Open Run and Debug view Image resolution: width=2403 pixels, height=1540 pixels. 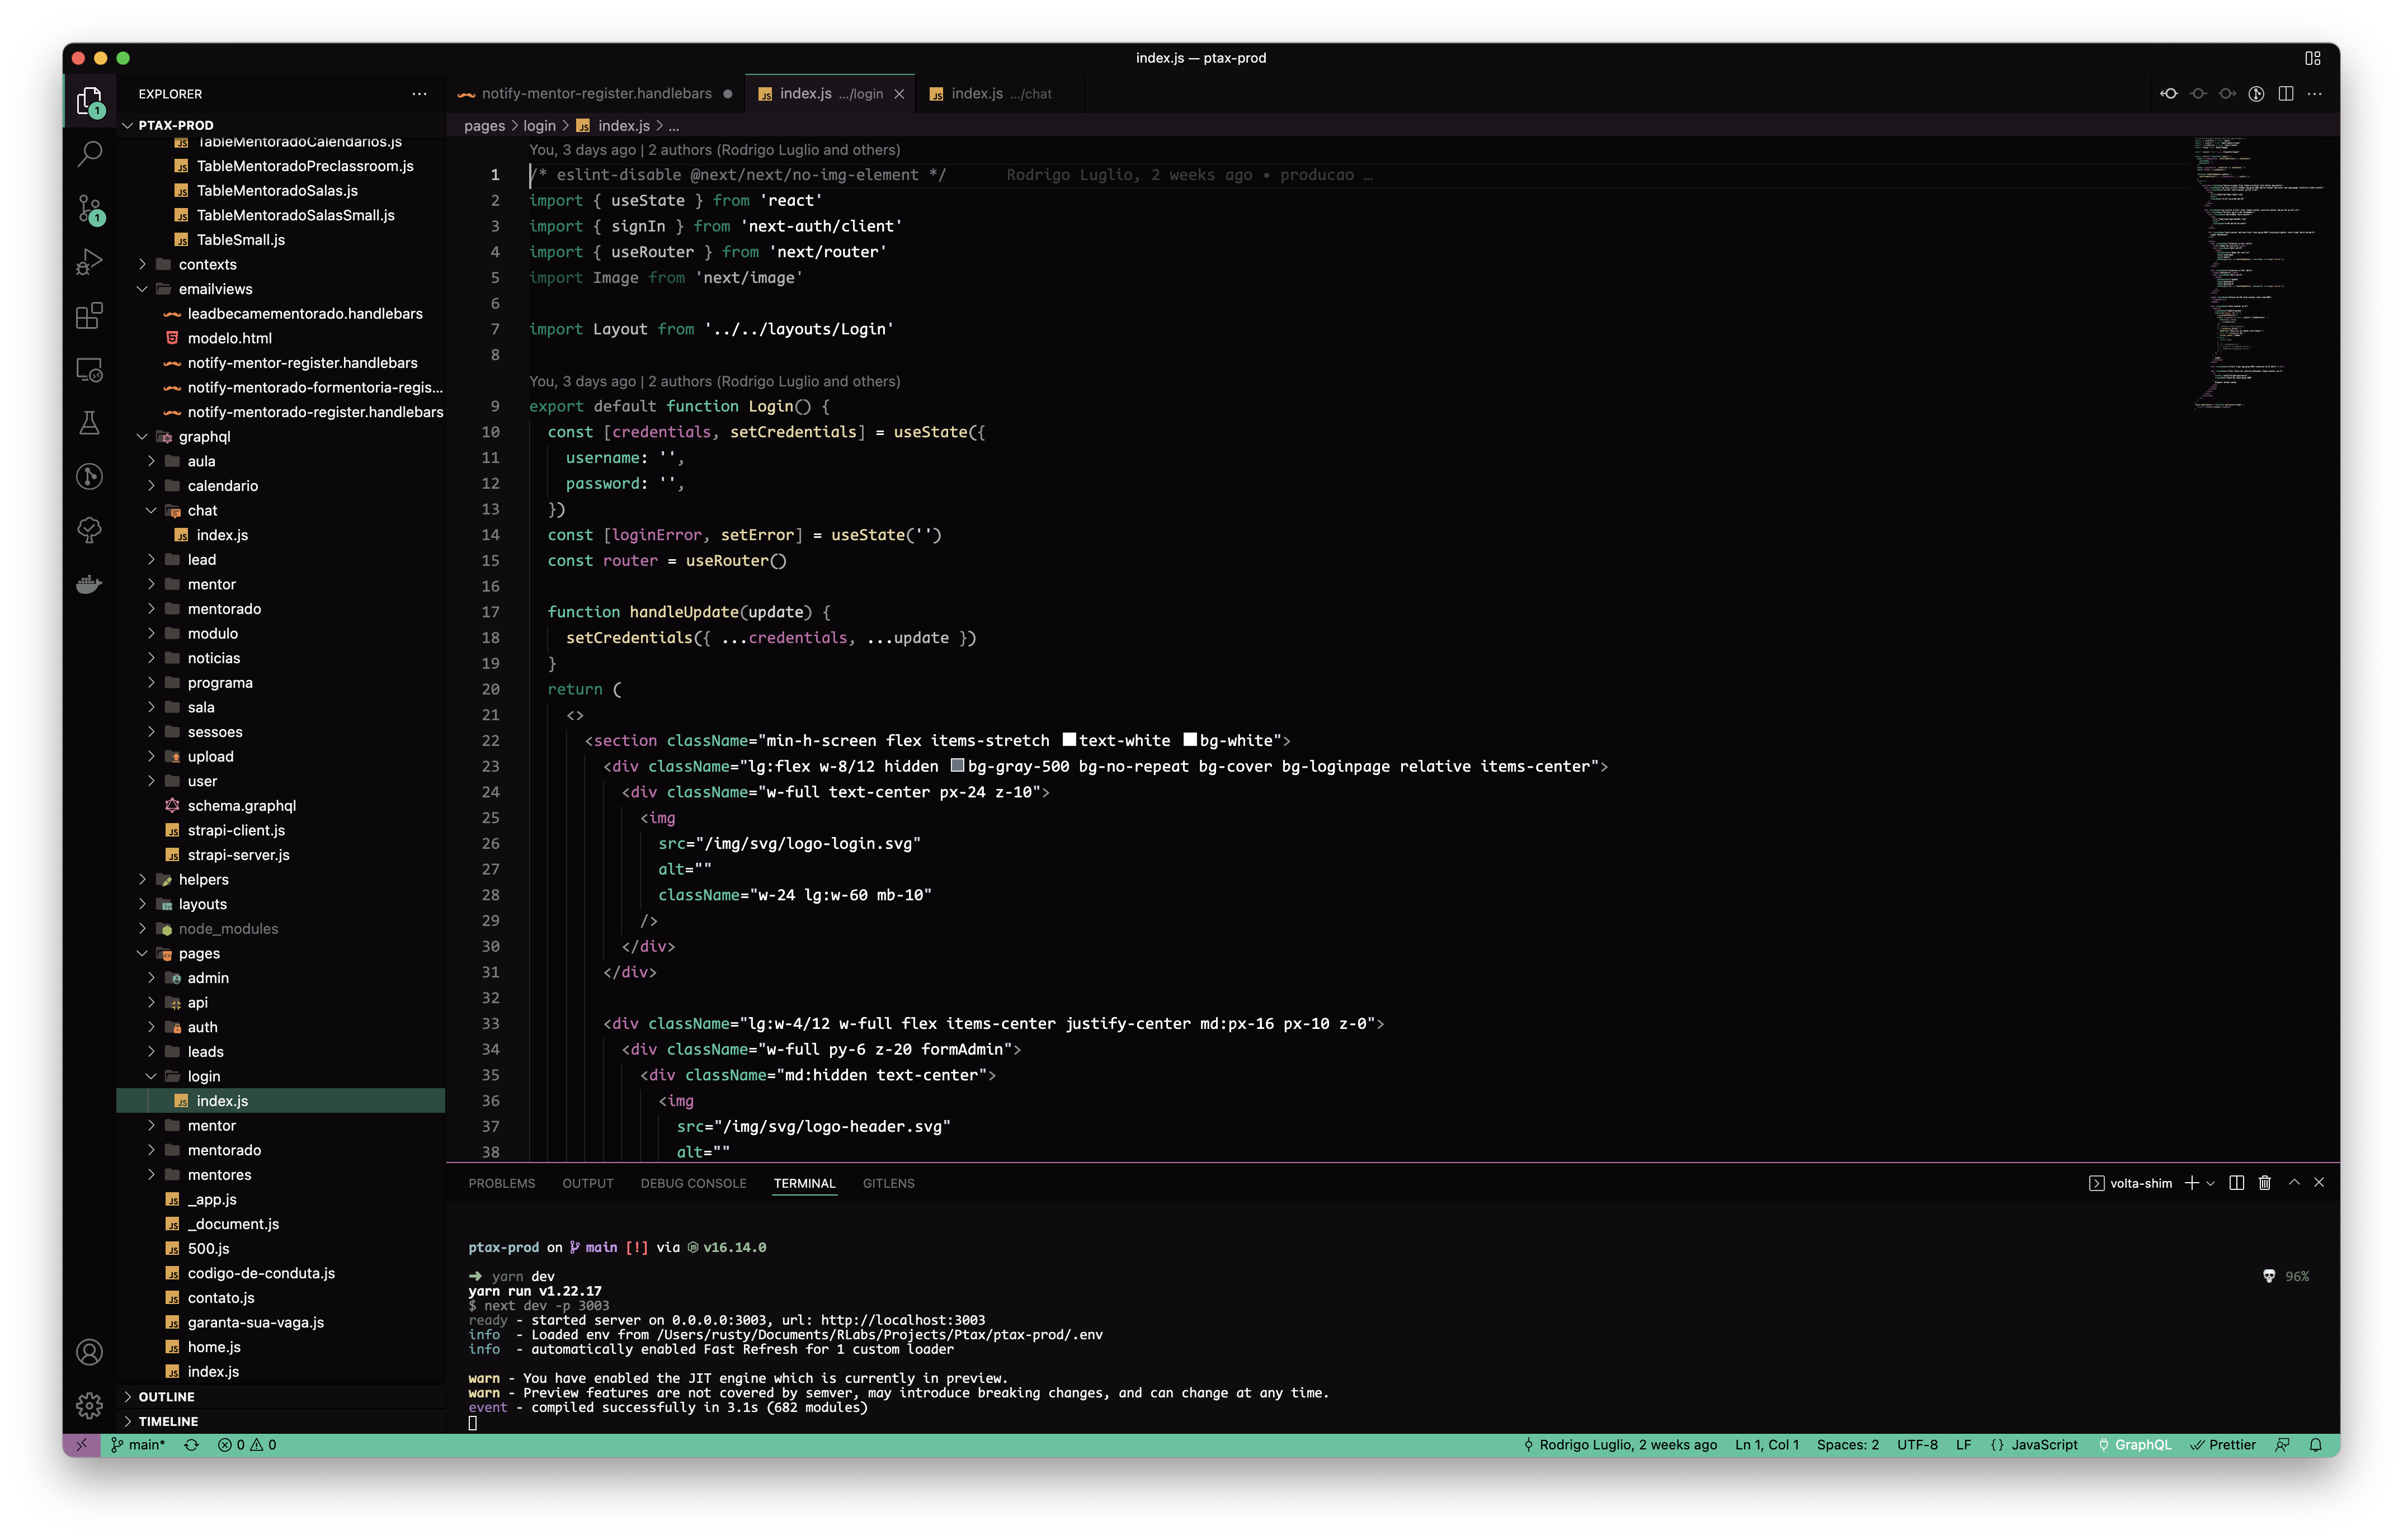89,262
